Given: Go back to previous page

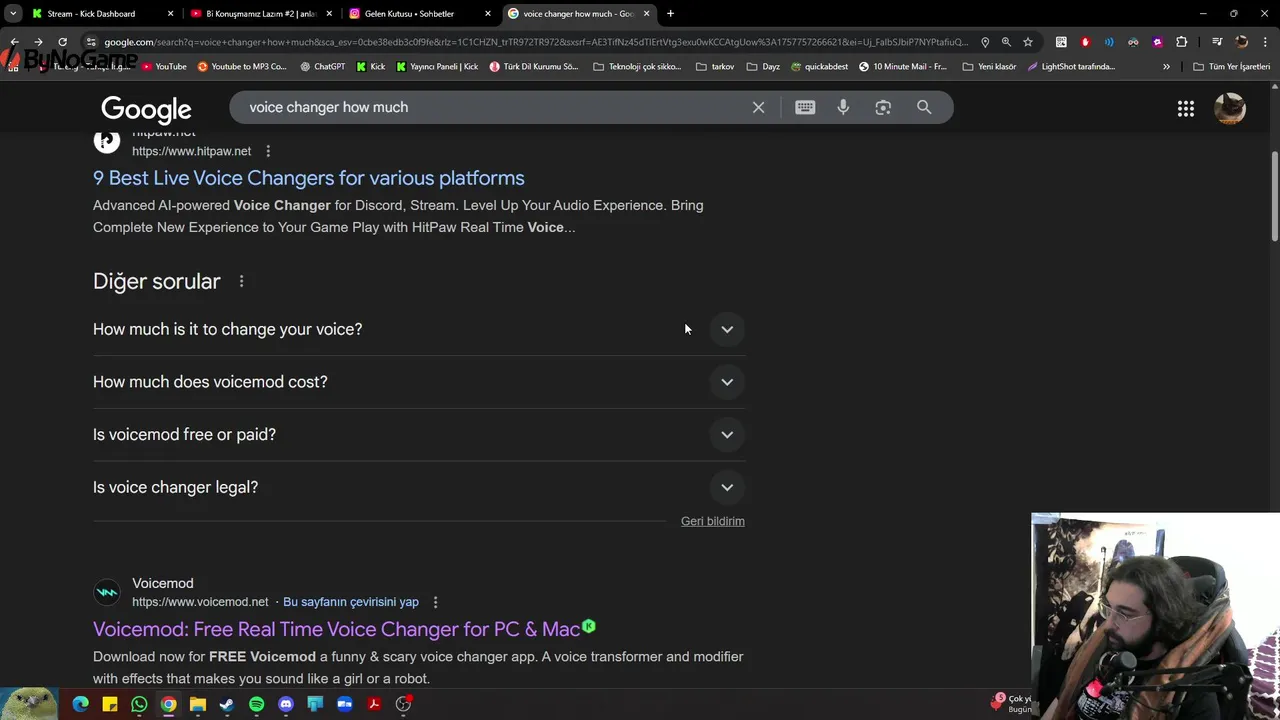Looking at the screenshot, I should (x=14, y=42).
